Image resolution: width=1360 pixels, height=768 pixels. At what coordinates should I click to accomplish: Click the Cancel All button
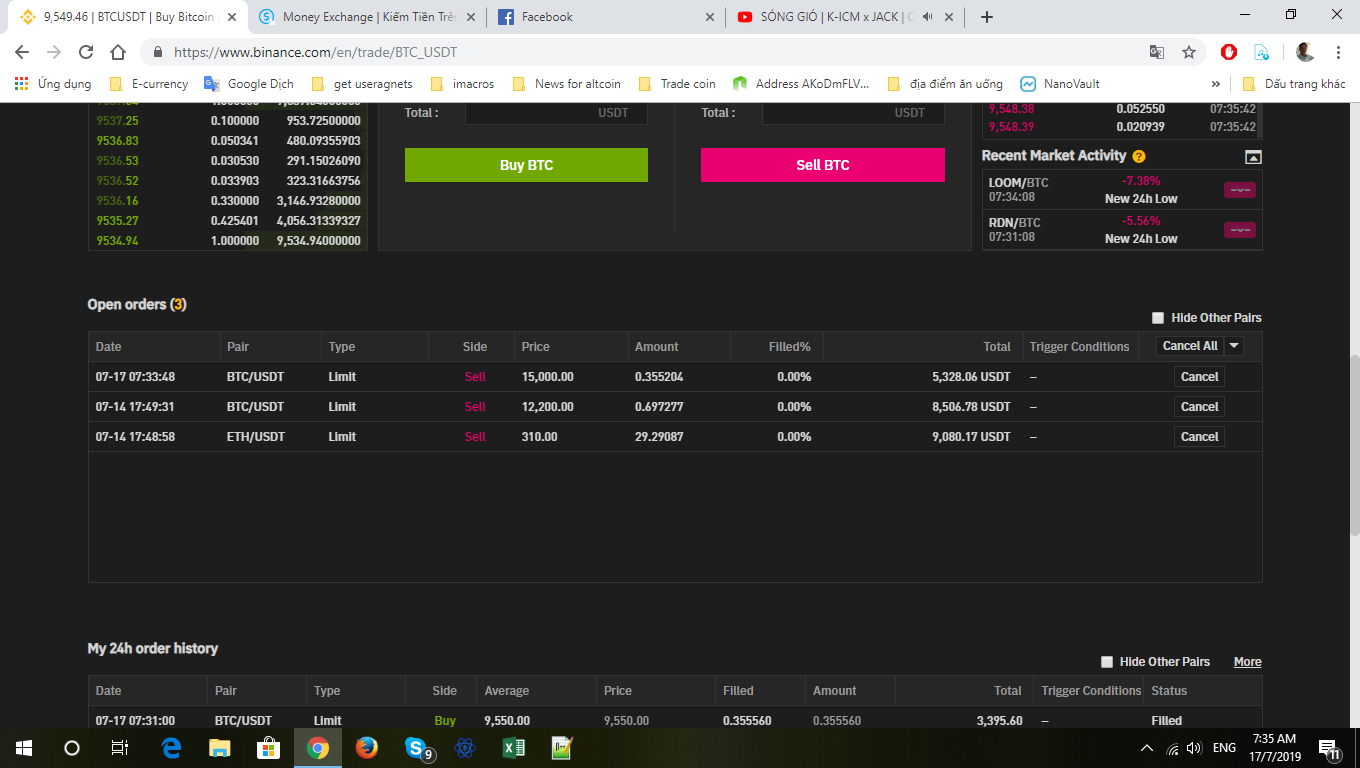coord(1189,346)
